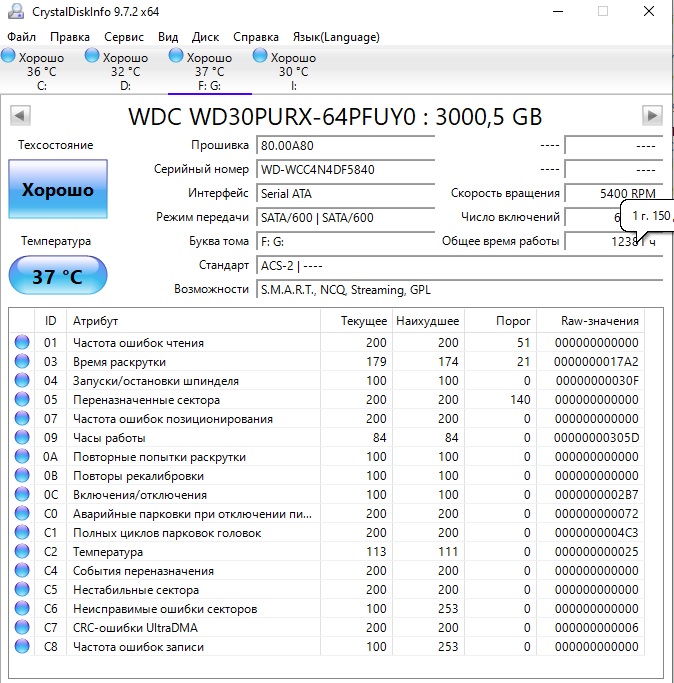Select row Полных циклов парковок головок
674x683 pixels.
(327, 532)
